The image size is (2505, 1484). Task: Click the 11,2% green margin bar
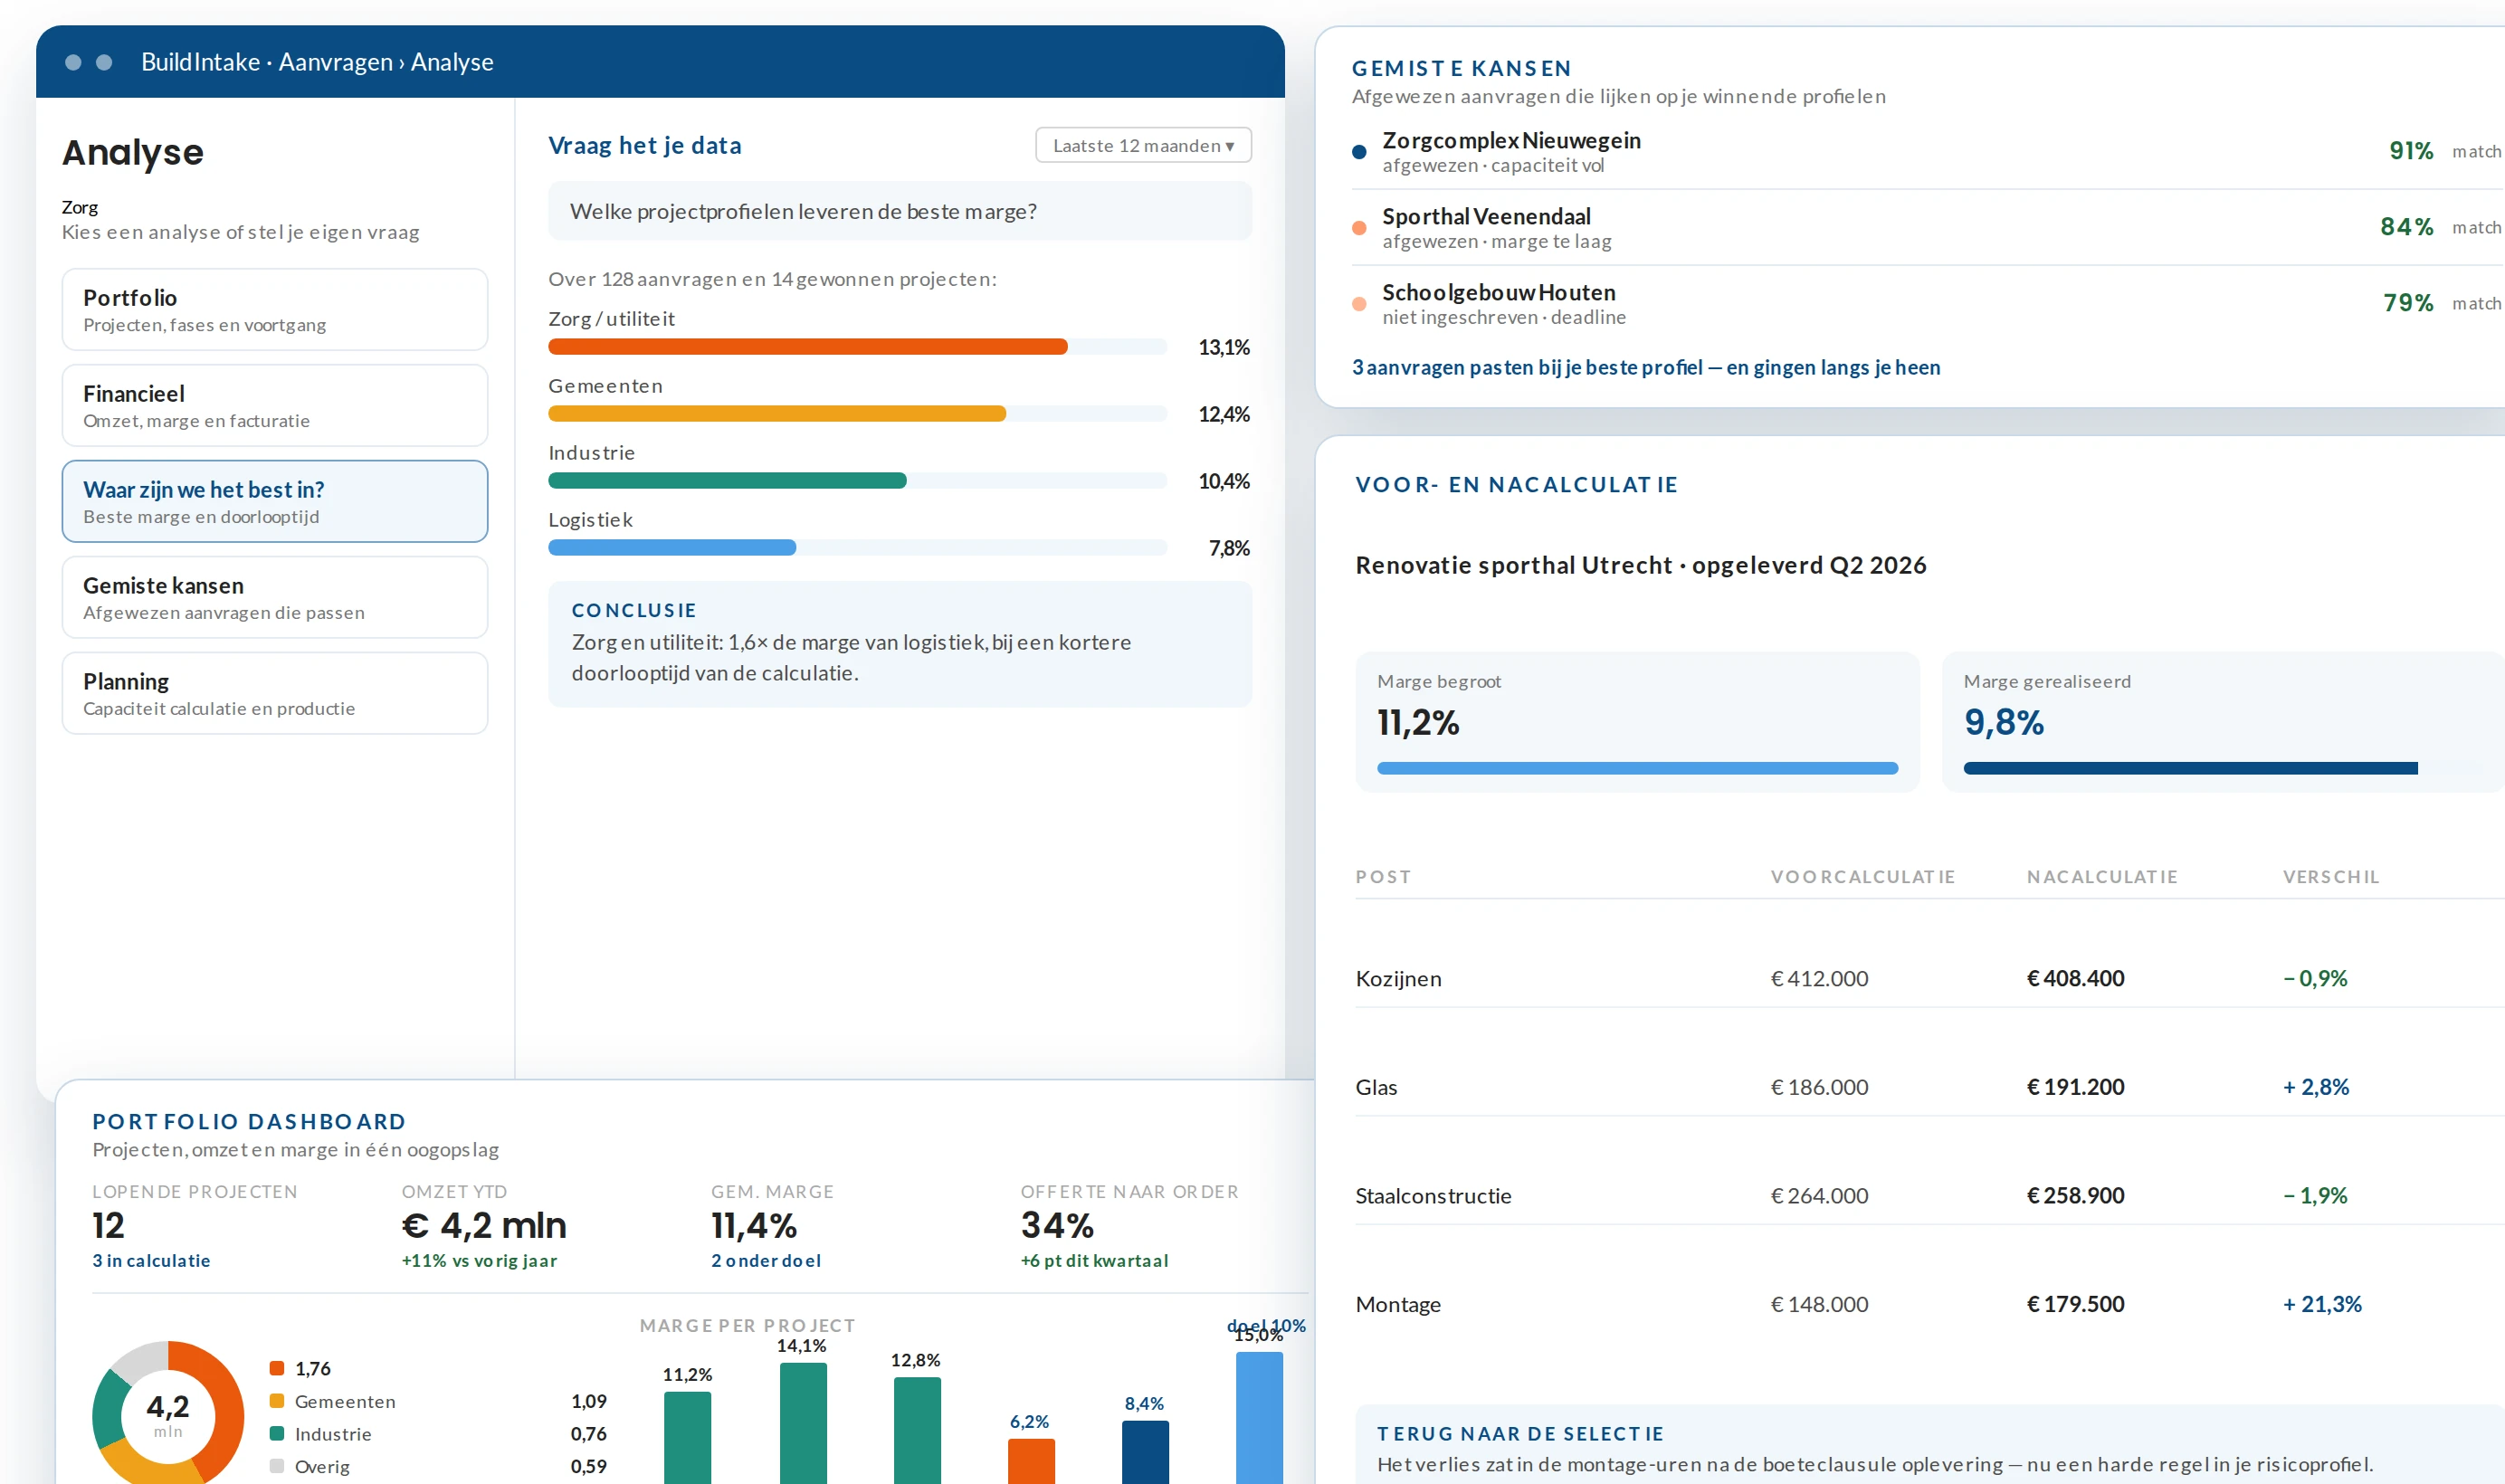[x=688, y=1438]
